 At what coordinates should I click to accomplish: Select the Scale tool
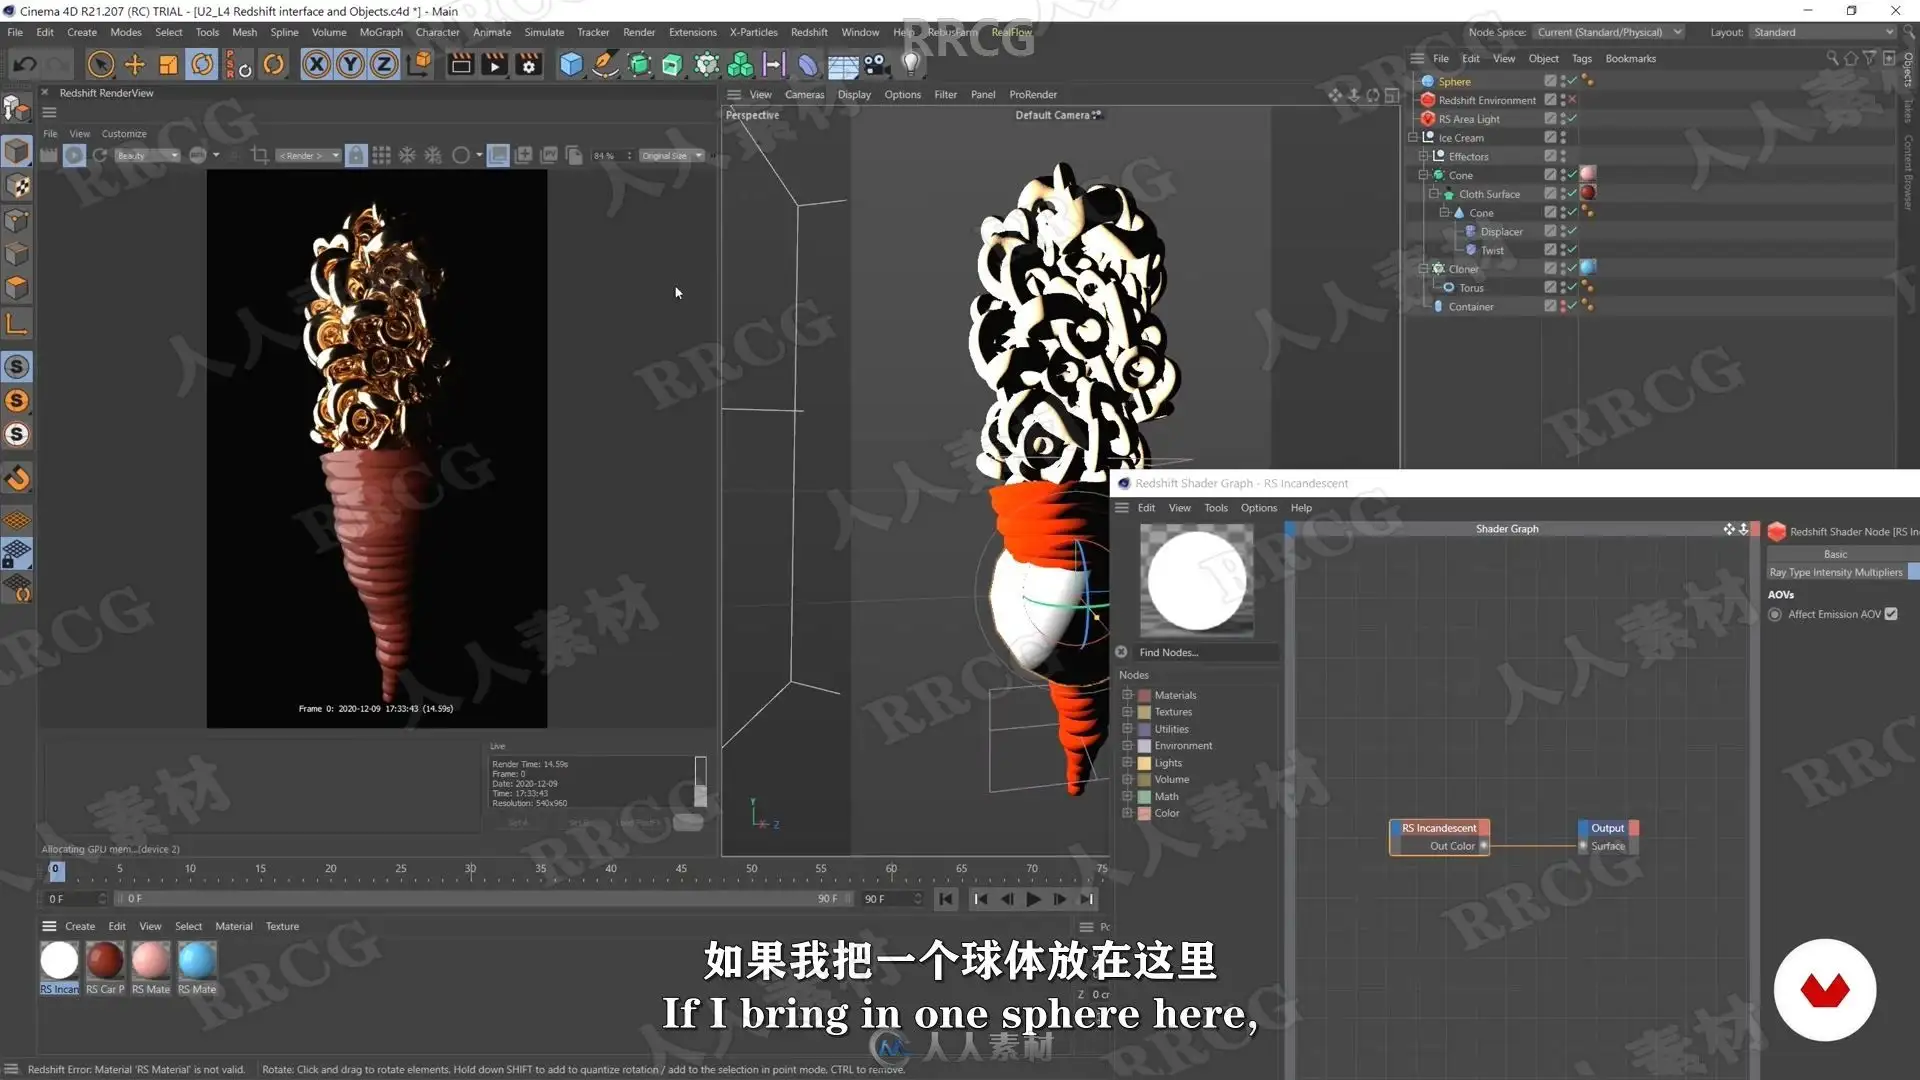click(x=168, y=65)
